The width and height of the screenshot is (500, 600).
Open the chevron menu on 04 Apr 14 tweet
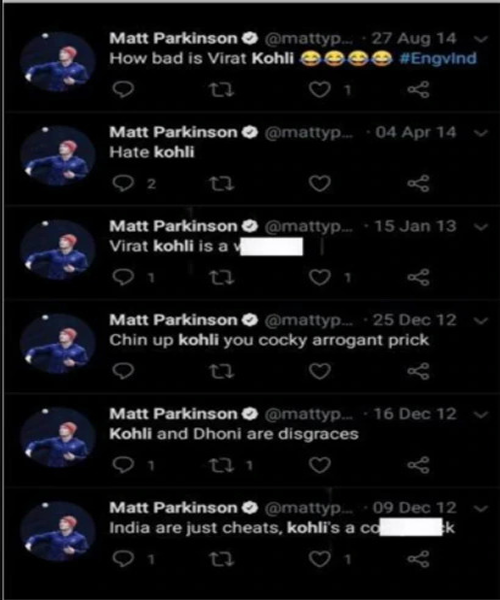pos(480,133)
